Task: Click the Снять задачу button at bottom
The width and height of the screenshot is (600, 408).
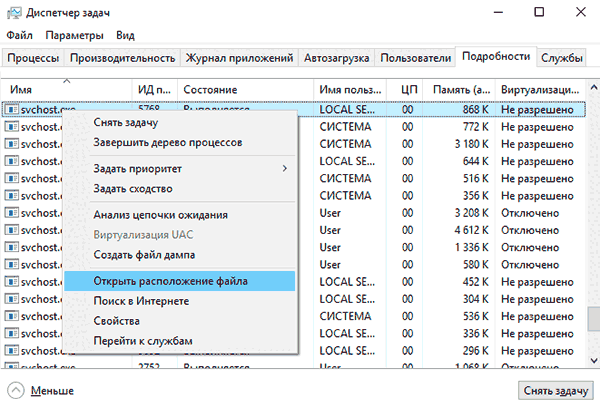Action: coord(556,391)
